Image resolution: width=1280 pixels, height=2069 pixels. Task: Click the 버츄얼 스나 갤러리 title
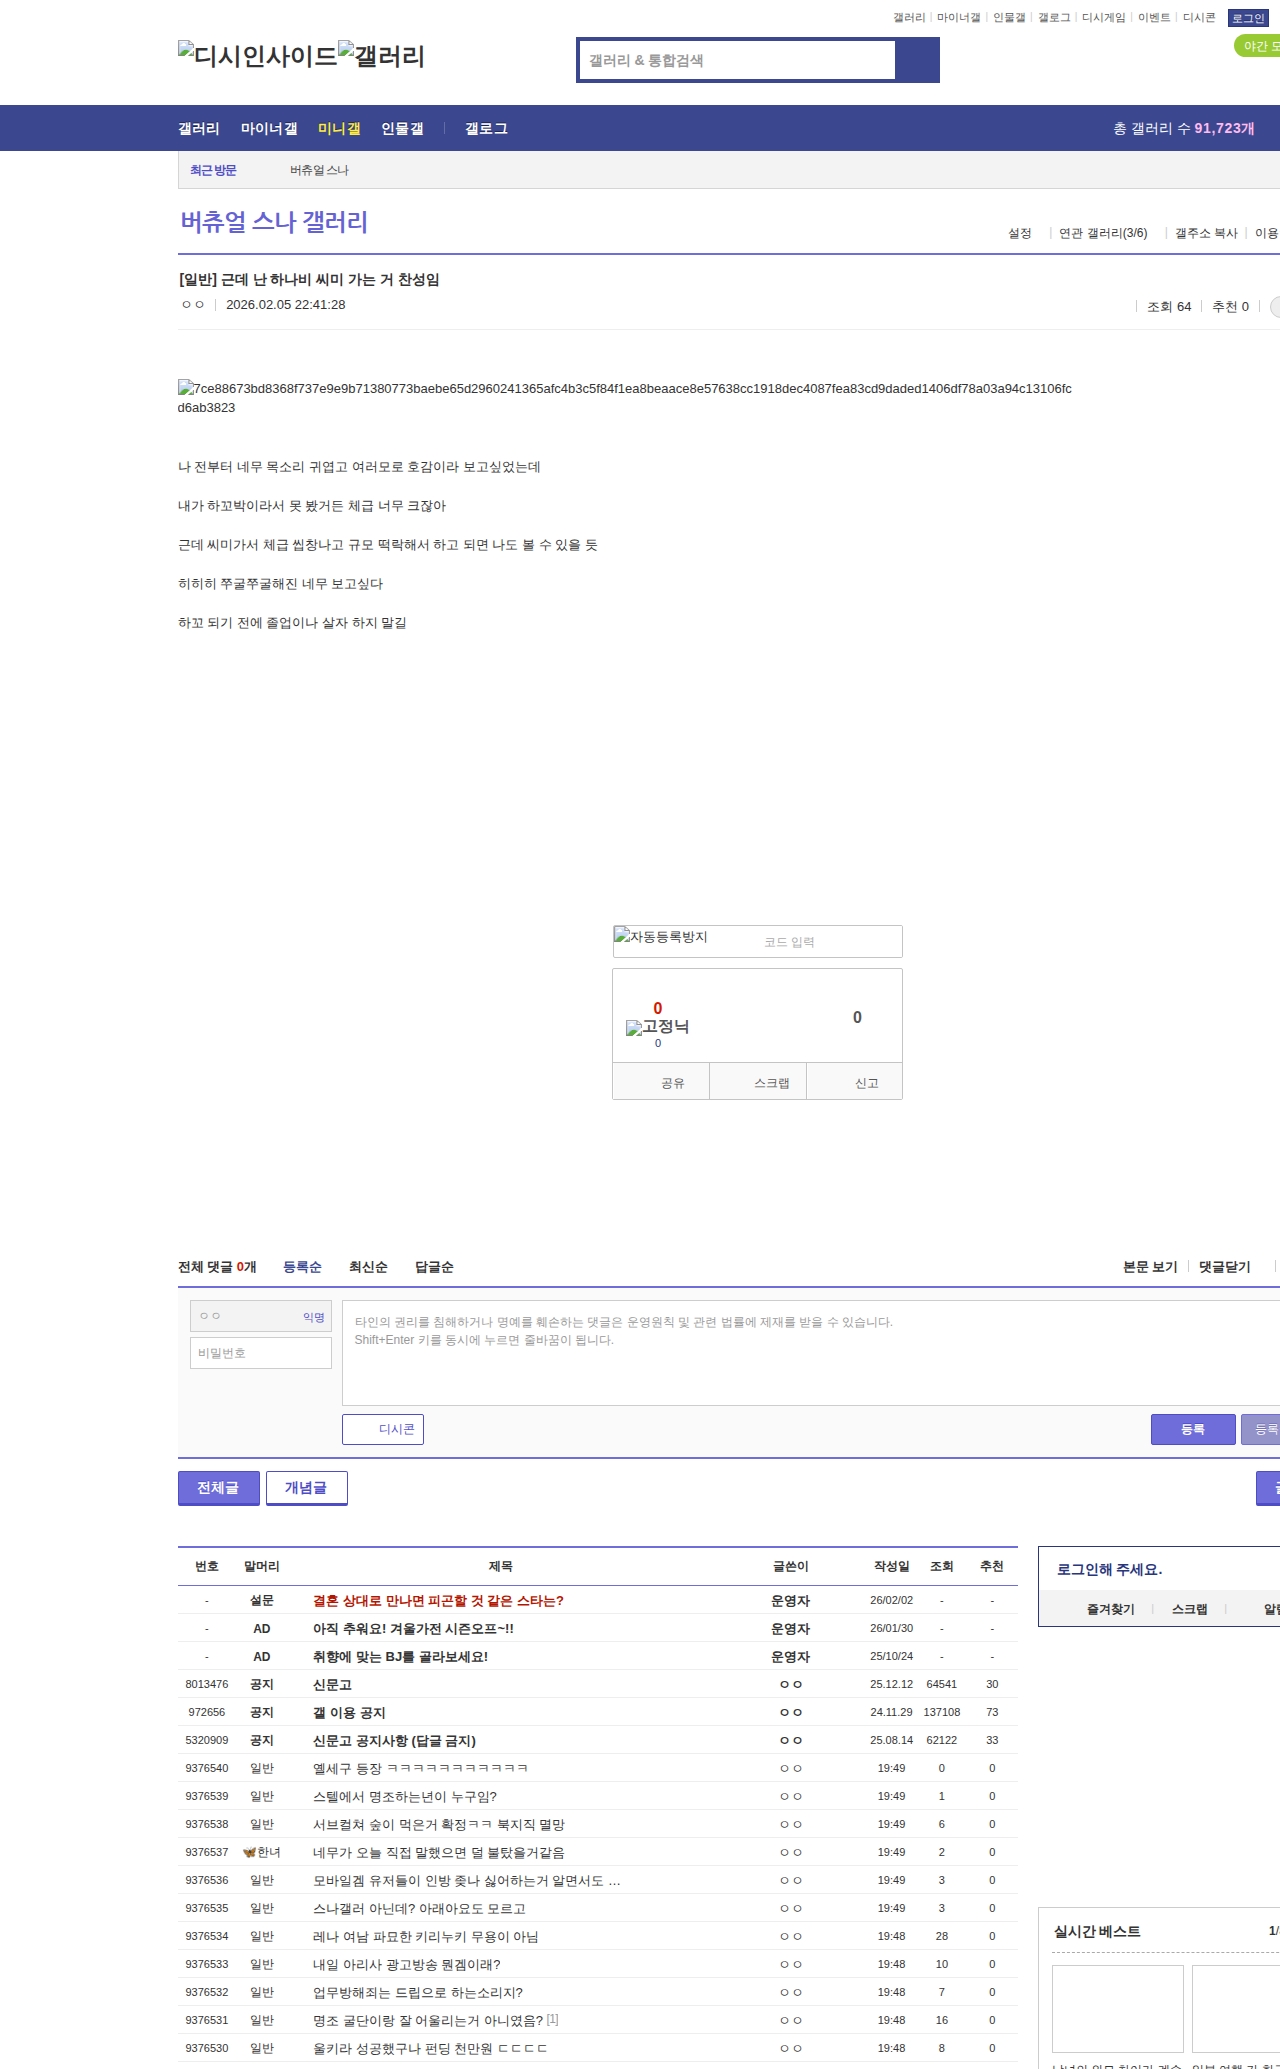tap(274, 222)
